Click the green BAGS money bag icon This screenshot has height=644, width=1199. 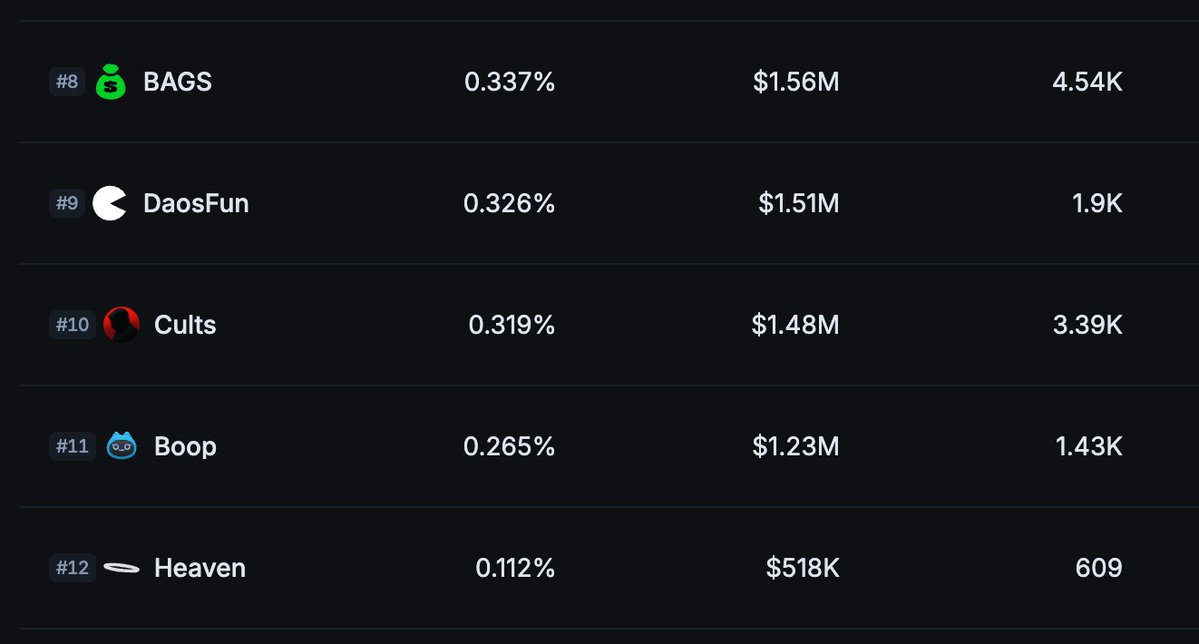point(111,82)
